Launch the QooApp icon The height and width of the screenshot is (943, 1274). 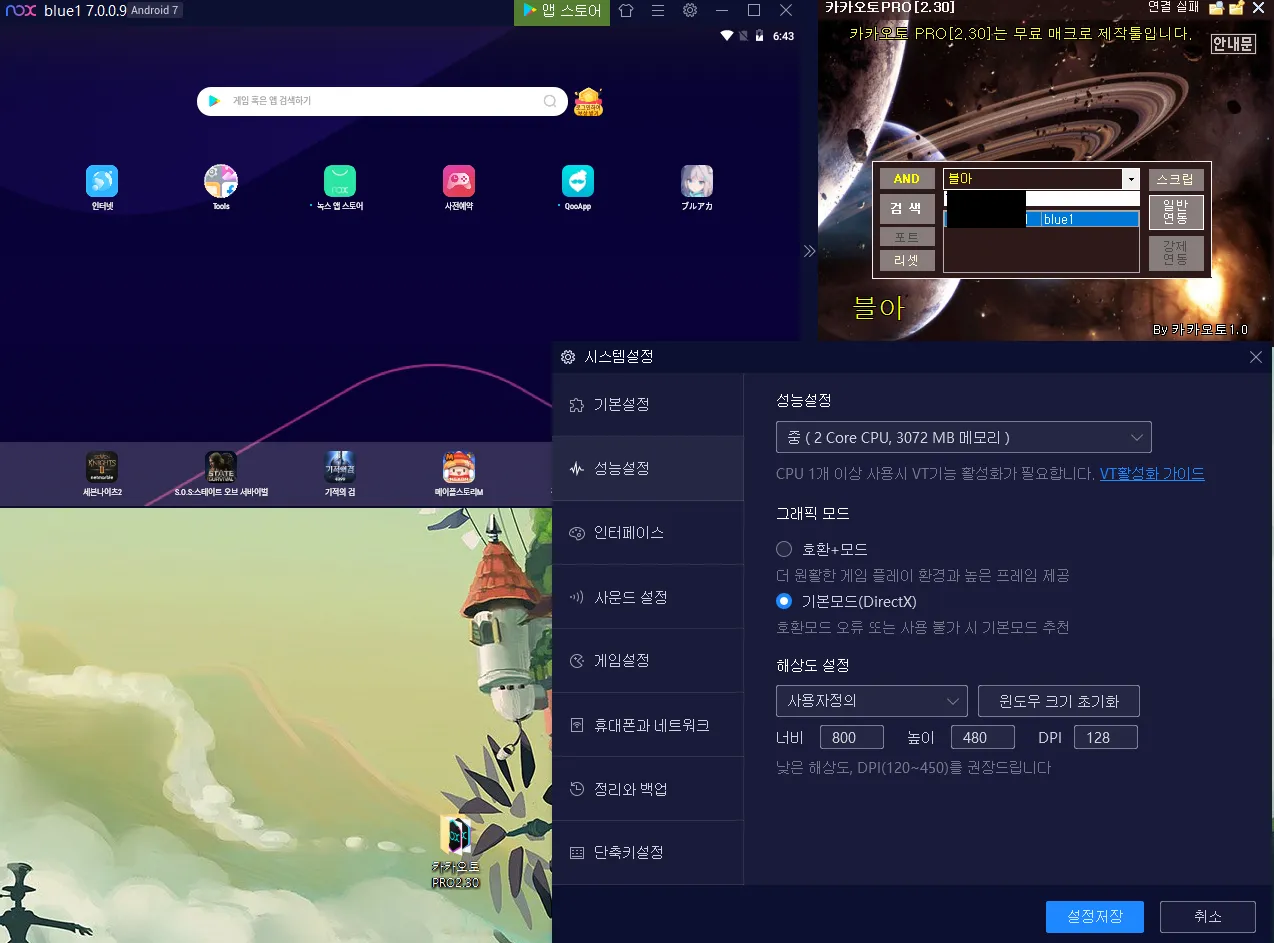pyautogui.click(x=578, y=181)
